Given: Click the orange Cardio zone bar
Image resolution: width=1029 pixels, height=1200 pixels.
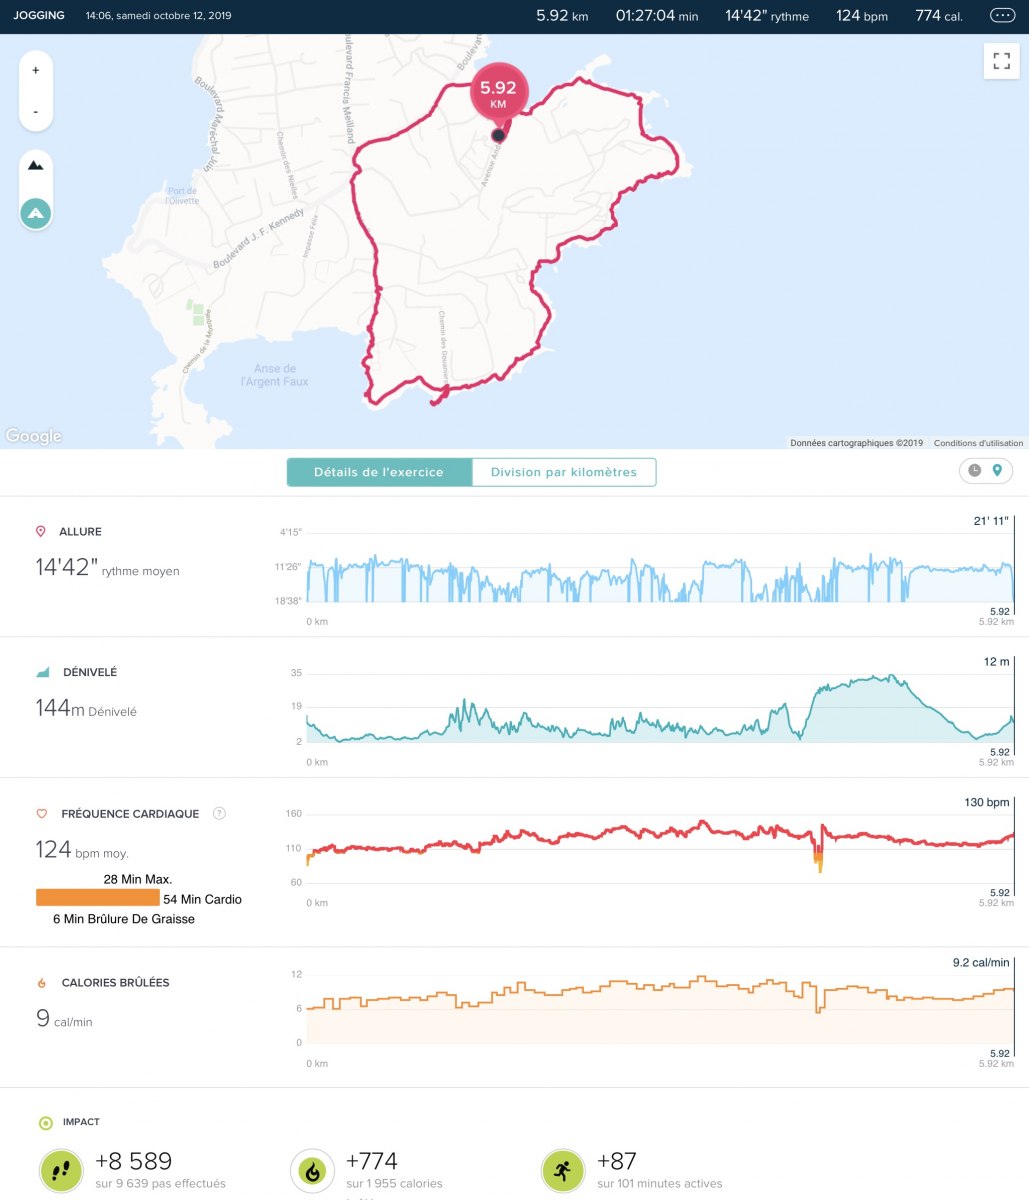Looking at the screenshot, I should 98,898.
